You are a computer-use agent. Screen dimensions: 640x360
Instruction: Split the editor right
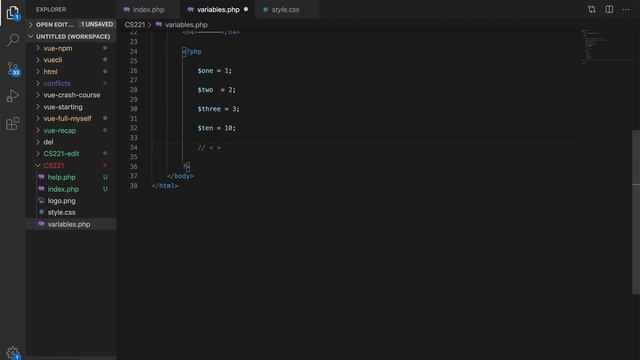click(609, 9)
